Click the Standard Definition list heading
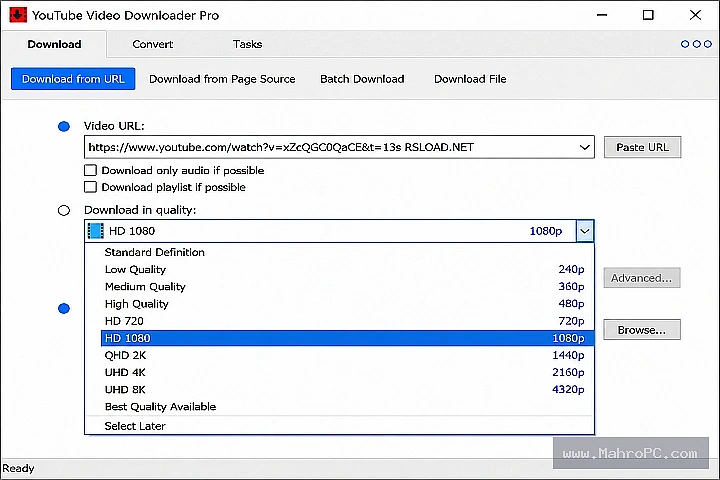 (155, 252)
